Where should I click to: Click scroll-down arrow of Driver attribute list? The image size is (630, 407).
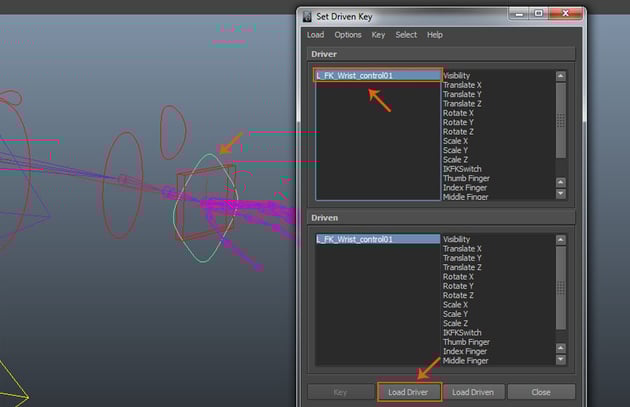(560, 194)
